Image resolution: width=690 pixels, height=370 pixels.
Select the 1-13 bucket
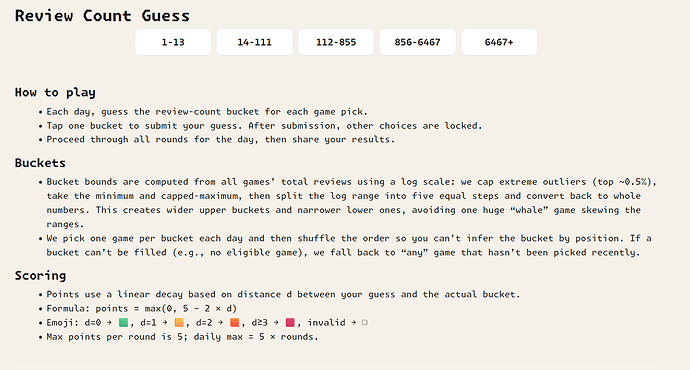click(x=173, y=42)
